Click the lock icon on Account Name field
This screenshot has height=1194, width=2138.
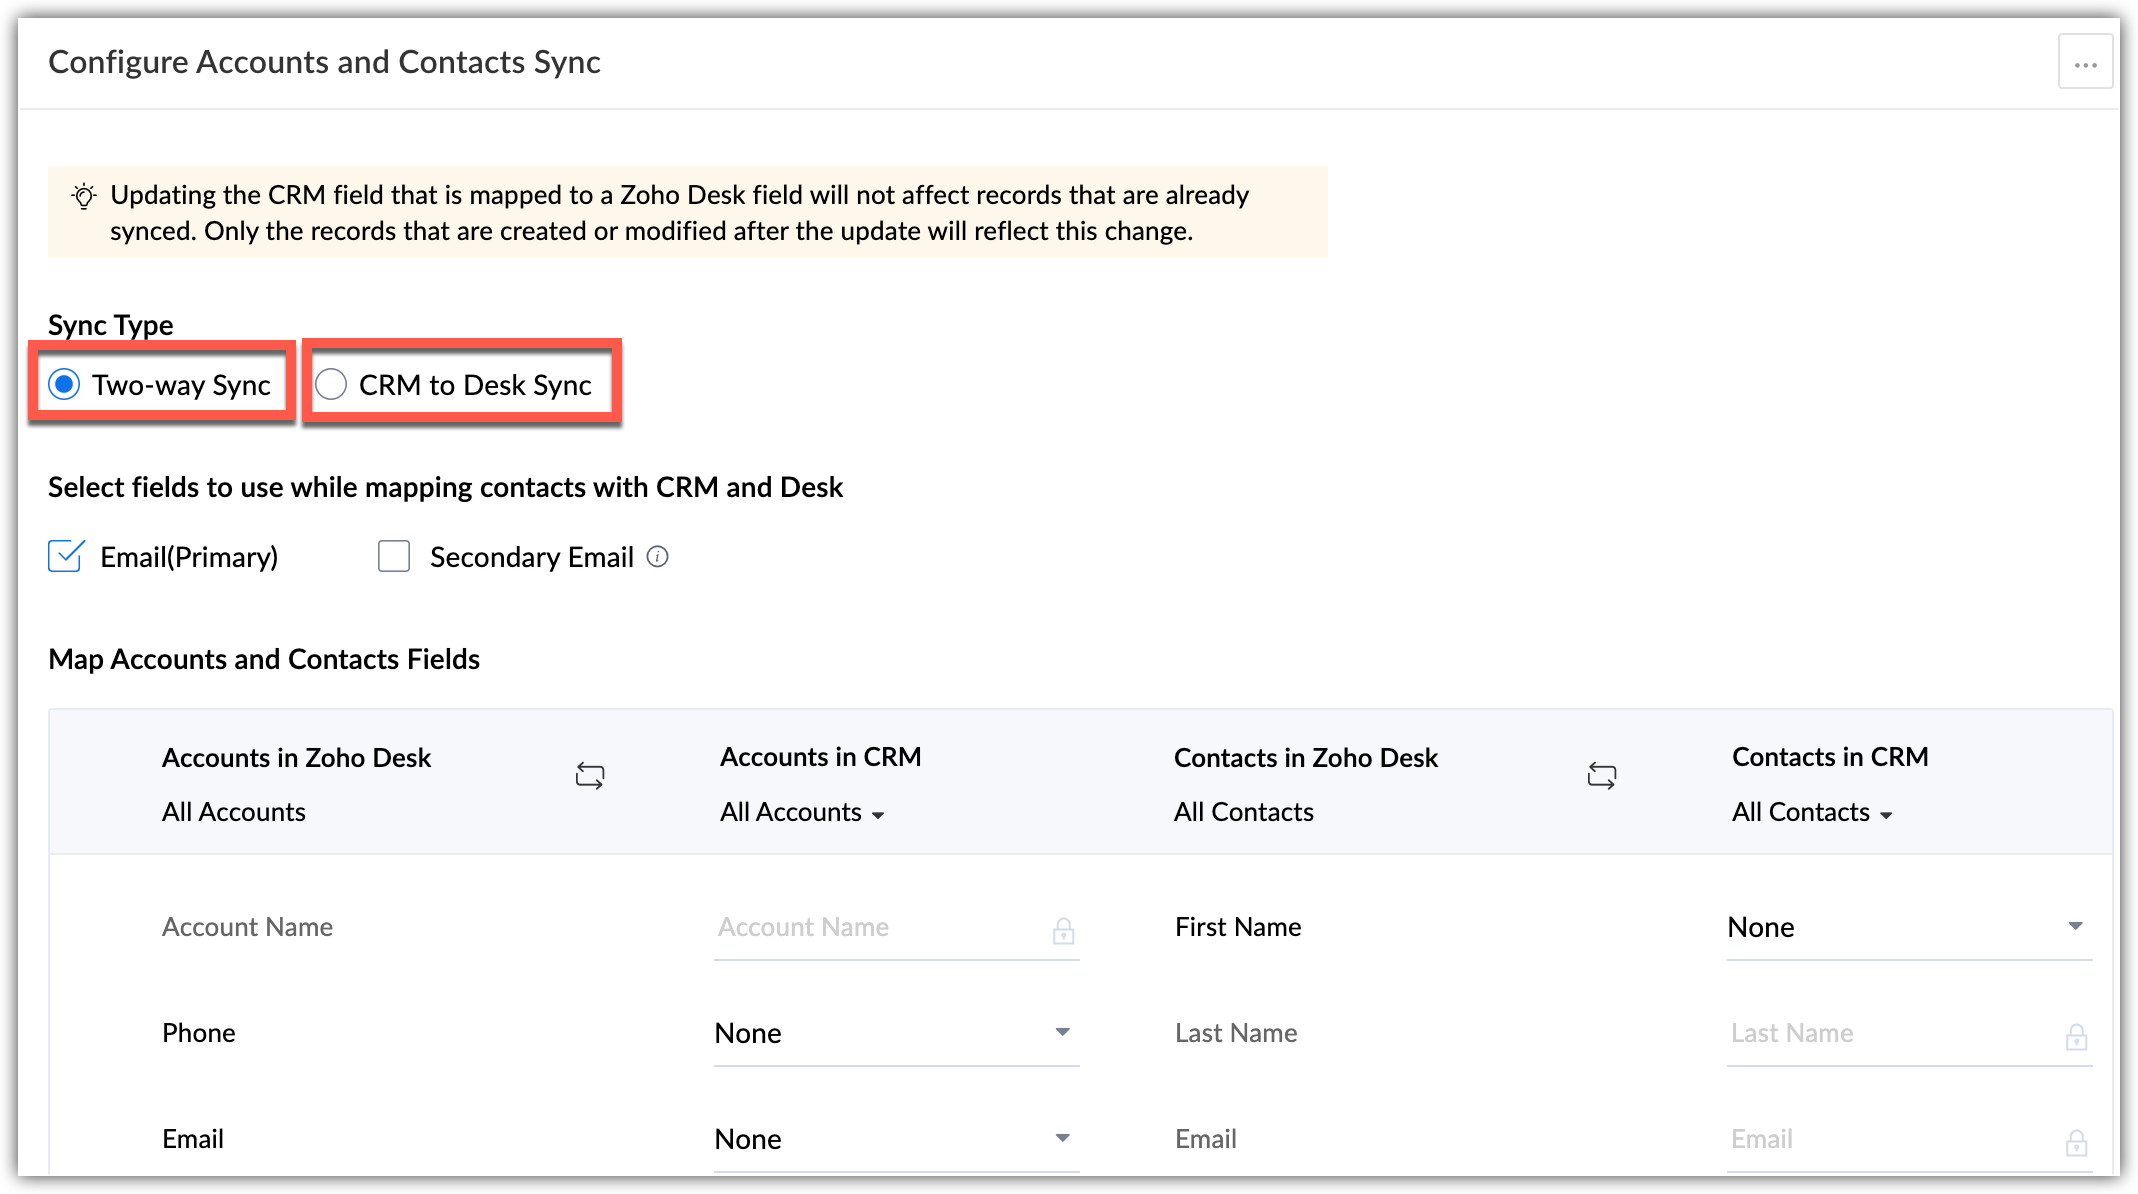[1063, 931]
